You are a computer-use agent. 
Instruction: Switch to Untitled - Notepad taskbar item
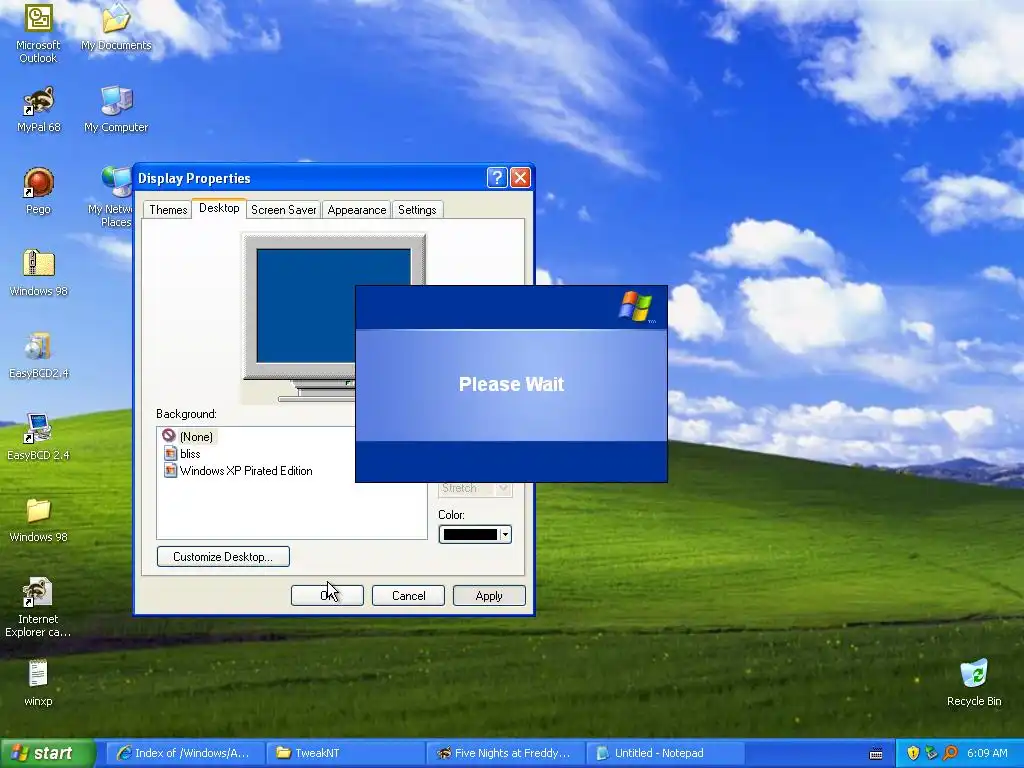click(666, 753)
